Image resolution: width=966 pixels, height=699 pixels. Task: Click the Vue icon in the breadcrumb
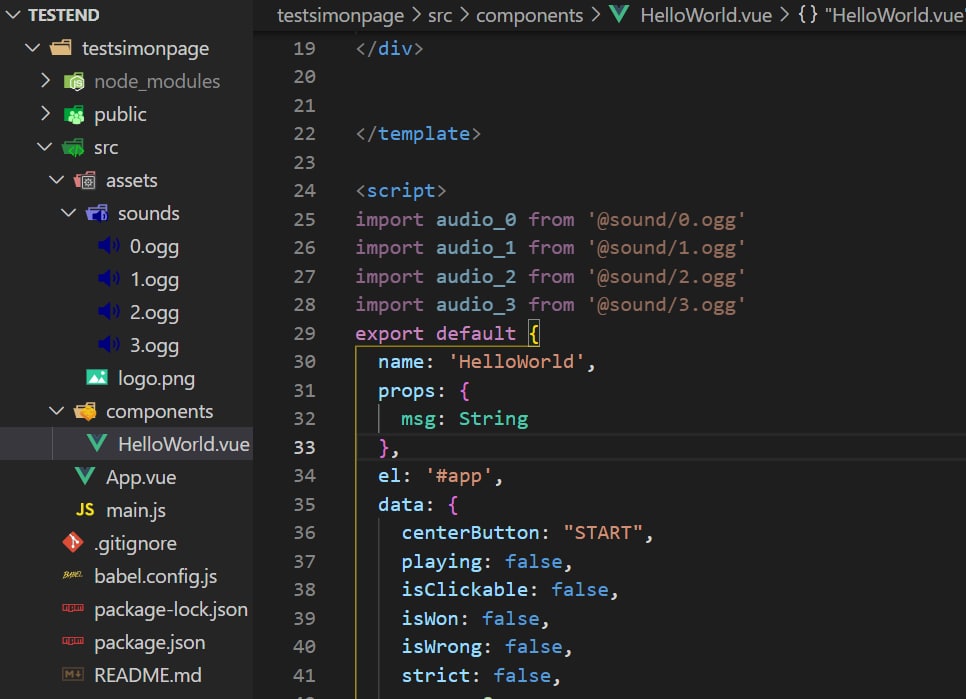tap(619, 14)
